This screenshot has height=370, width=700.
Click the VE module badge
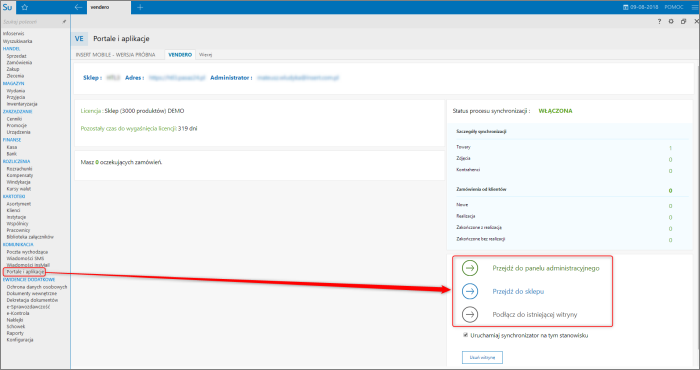[79, 39]
